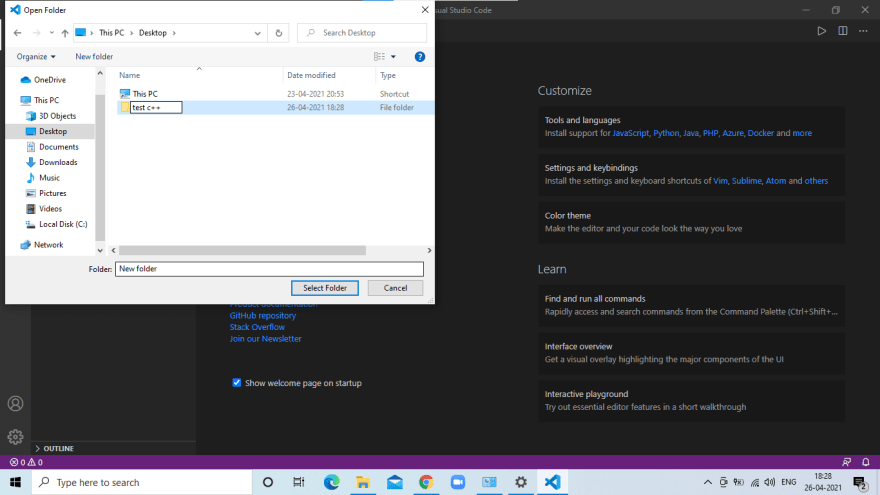
Task: Click New folder in the toolbar
Action: (94, 57)
